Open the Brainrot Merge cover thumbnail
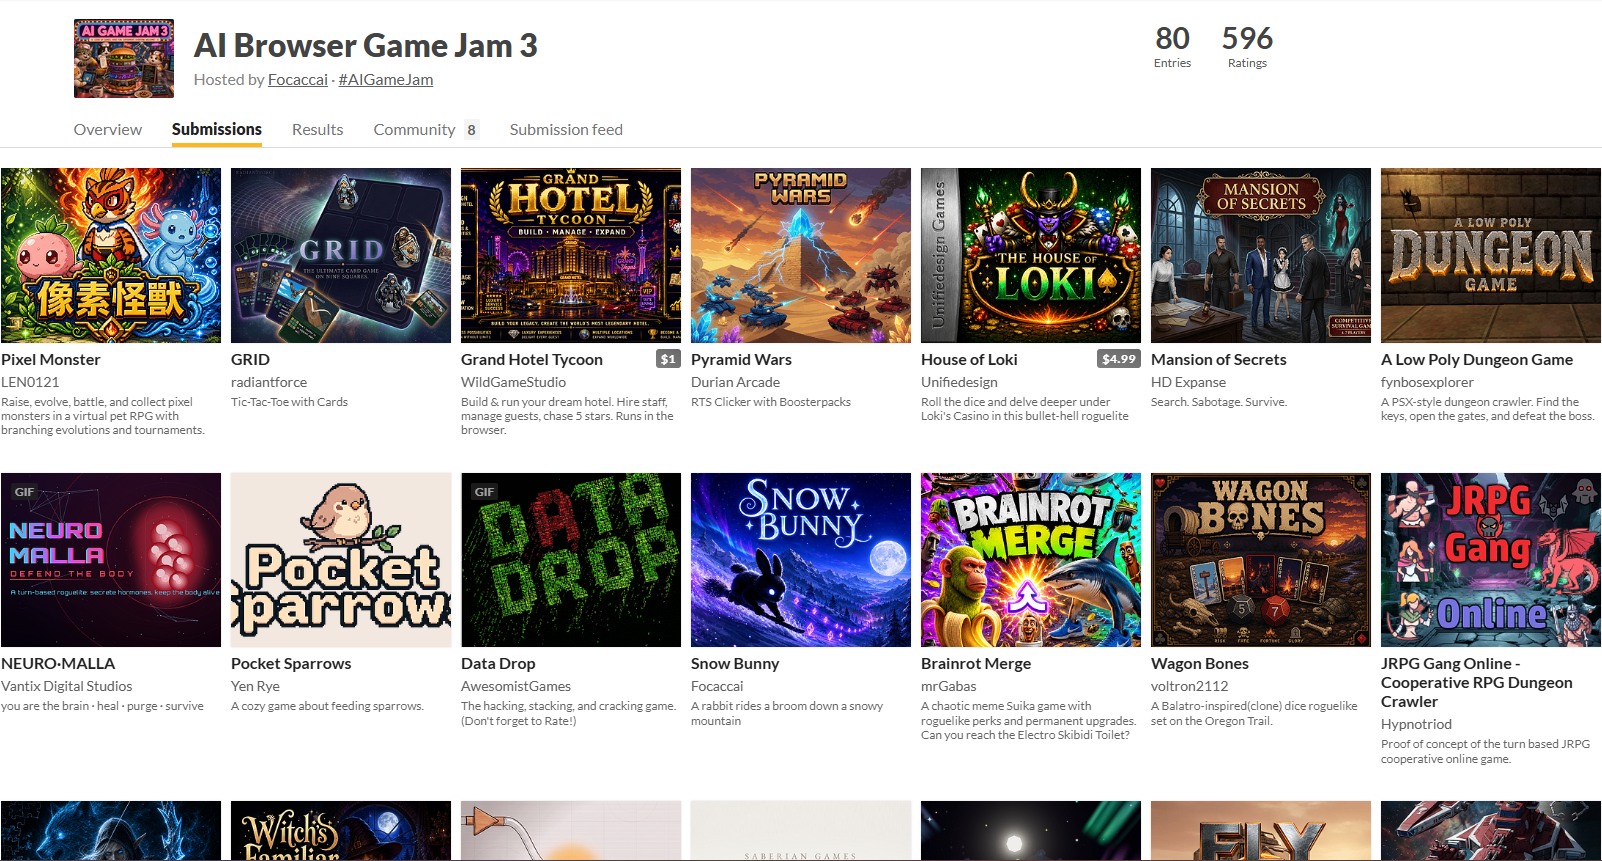The height and width of the screenshot is (861, 1602). (x=1031, y=560)
